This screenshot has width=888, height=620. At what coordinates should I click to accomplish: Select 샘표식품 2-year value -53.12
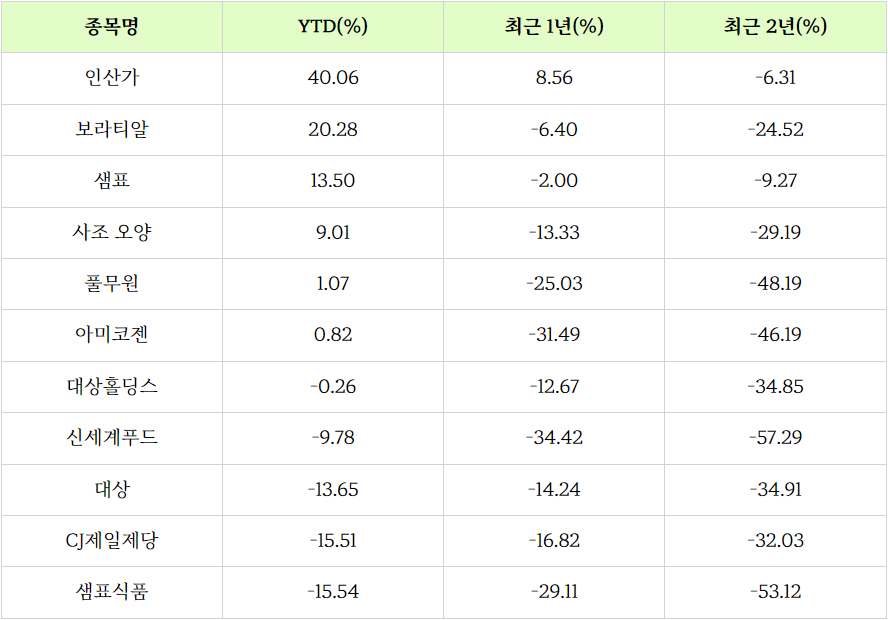[775, 592]
